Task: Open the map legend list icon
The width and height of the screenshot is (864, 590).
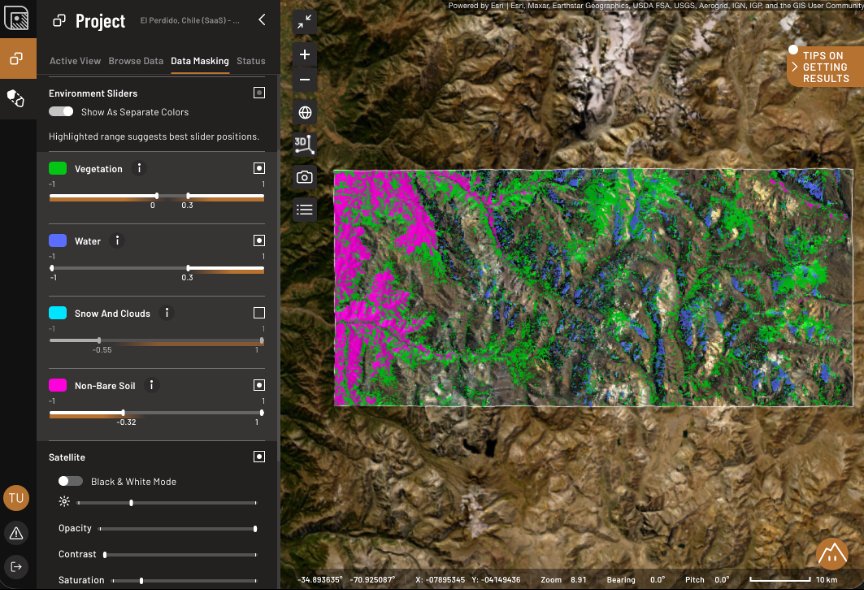Action: (304, 209)
